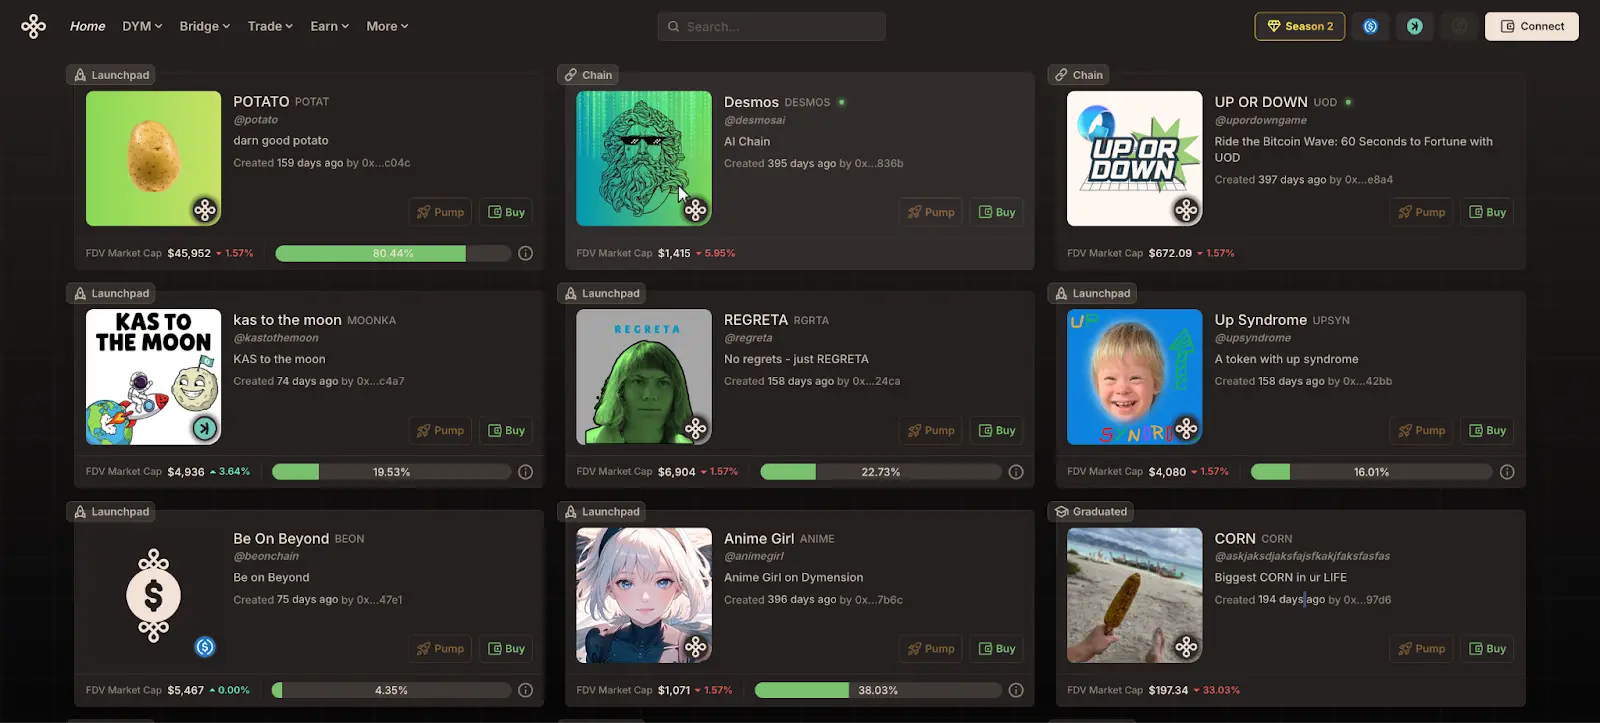Click the info icon on the Up Syndrome card

(x=1507, y=472)
